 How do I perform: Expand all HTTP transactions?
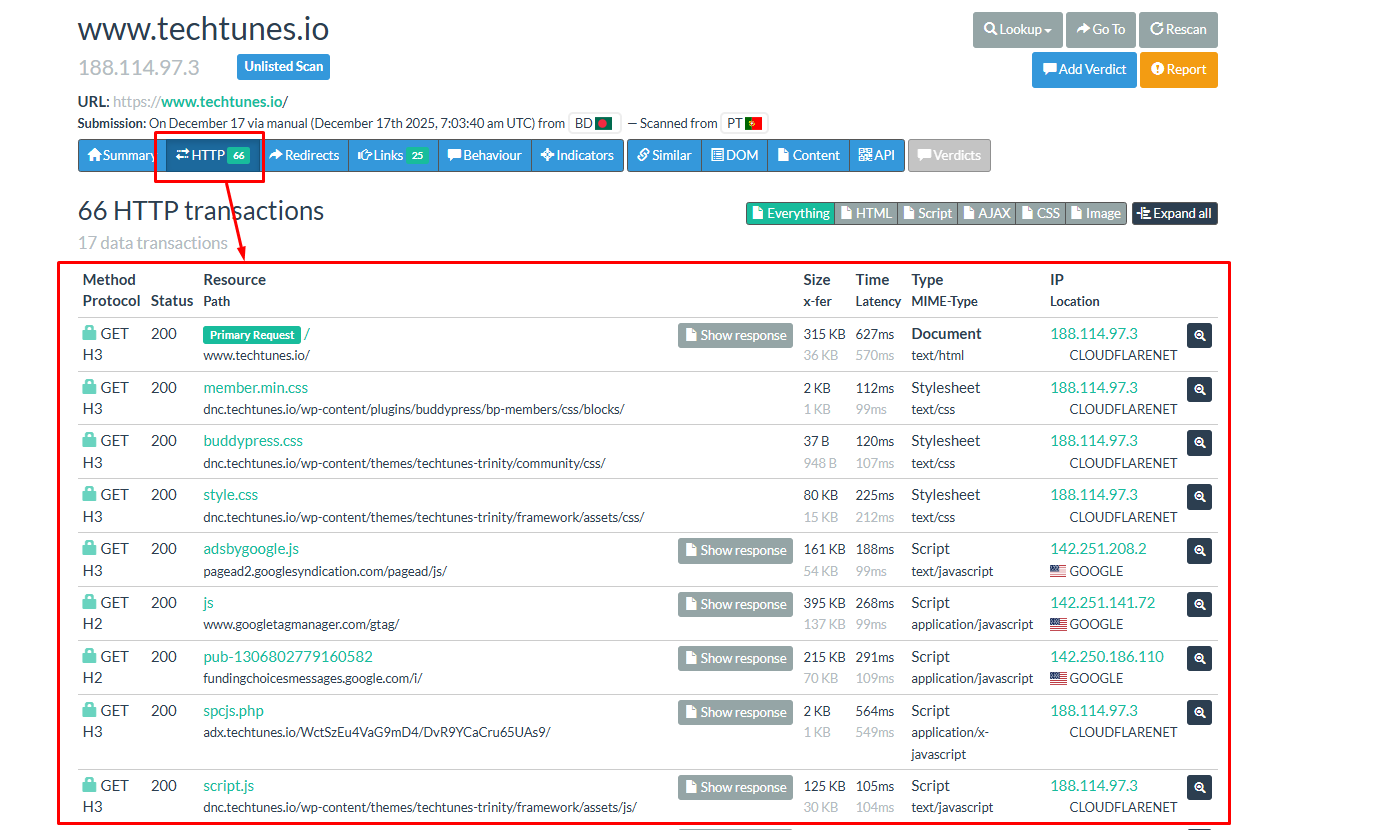1174,213
